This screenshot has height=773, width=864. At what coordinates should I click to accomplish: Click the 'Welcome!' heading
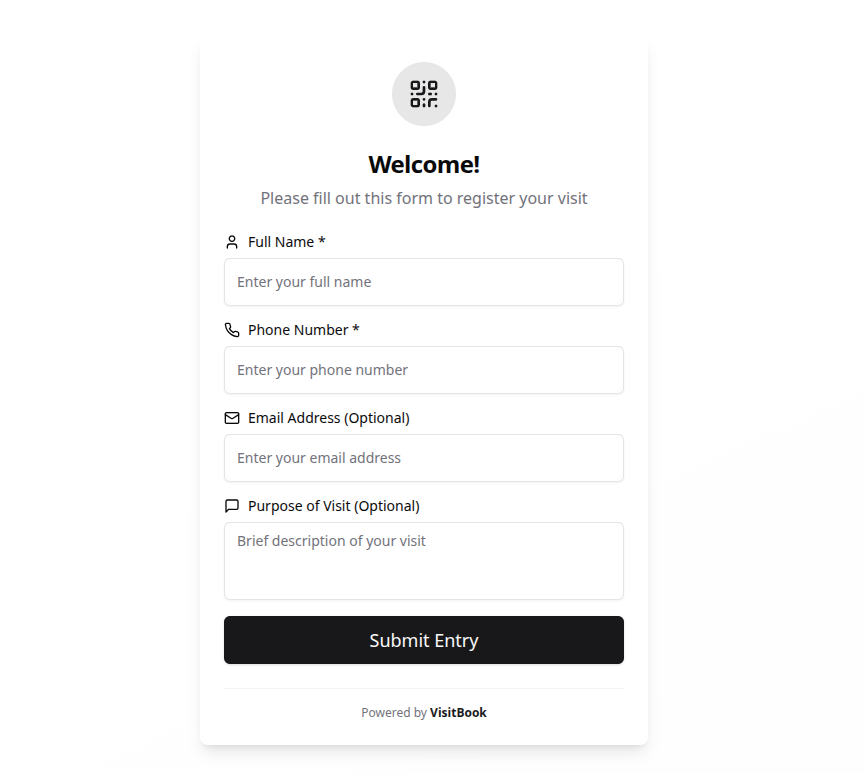point(424,165)
